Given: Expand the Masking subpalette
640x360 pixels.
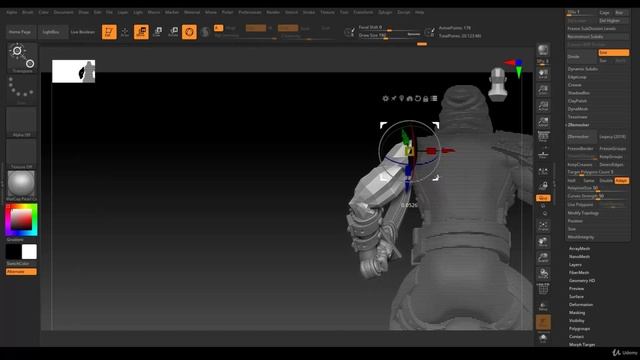Looking at the screenshot, I should 577,313.
